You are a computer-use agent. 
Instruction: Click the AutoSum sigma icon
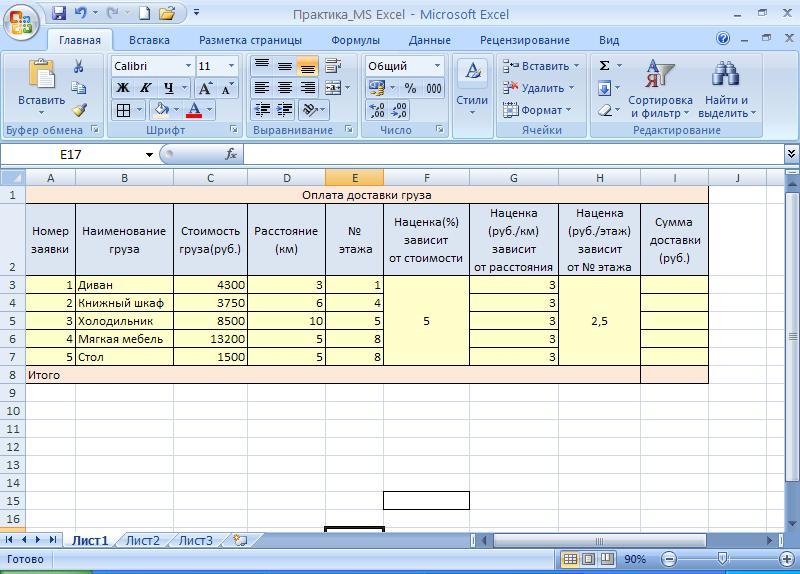604,66
